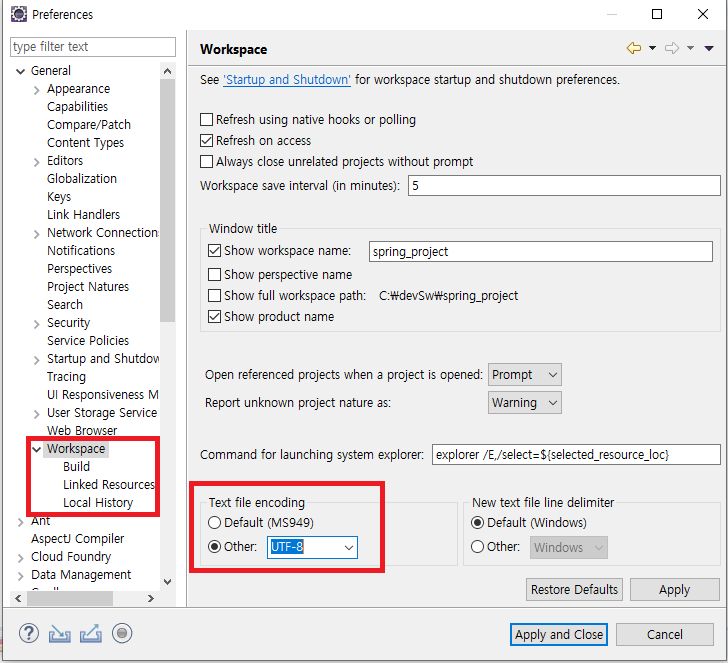
Task: Click the Cancel button
Action: tap(665, 634)
